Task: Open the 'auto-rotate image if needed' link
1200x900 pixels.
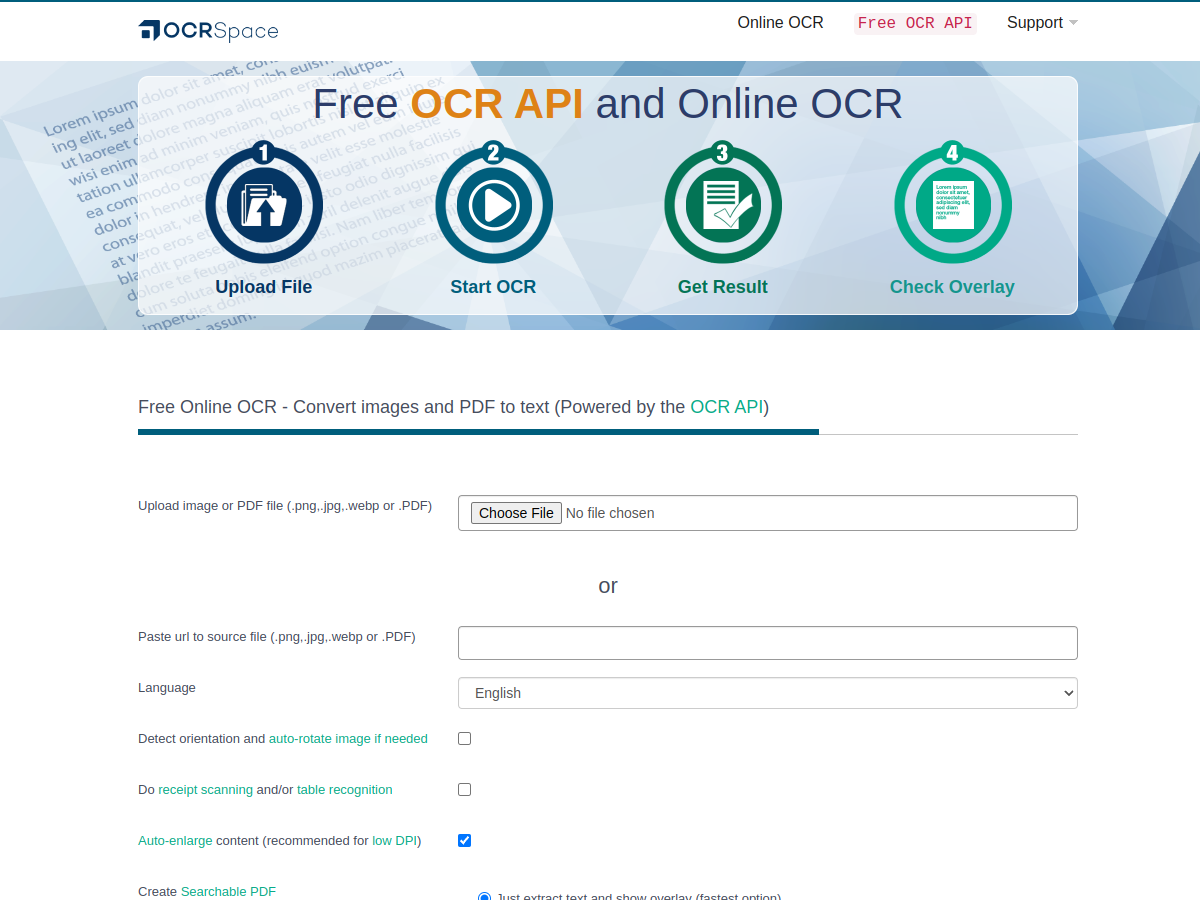Action: coord(348,739)
